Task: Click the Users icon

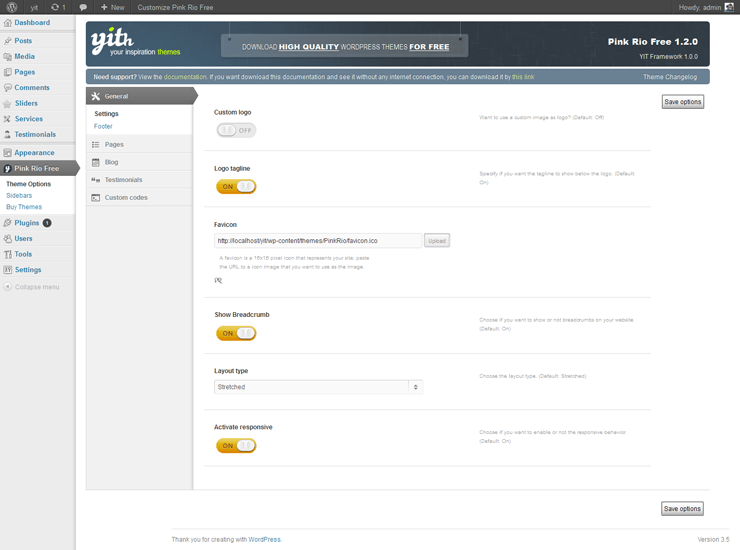Action: 8,238
